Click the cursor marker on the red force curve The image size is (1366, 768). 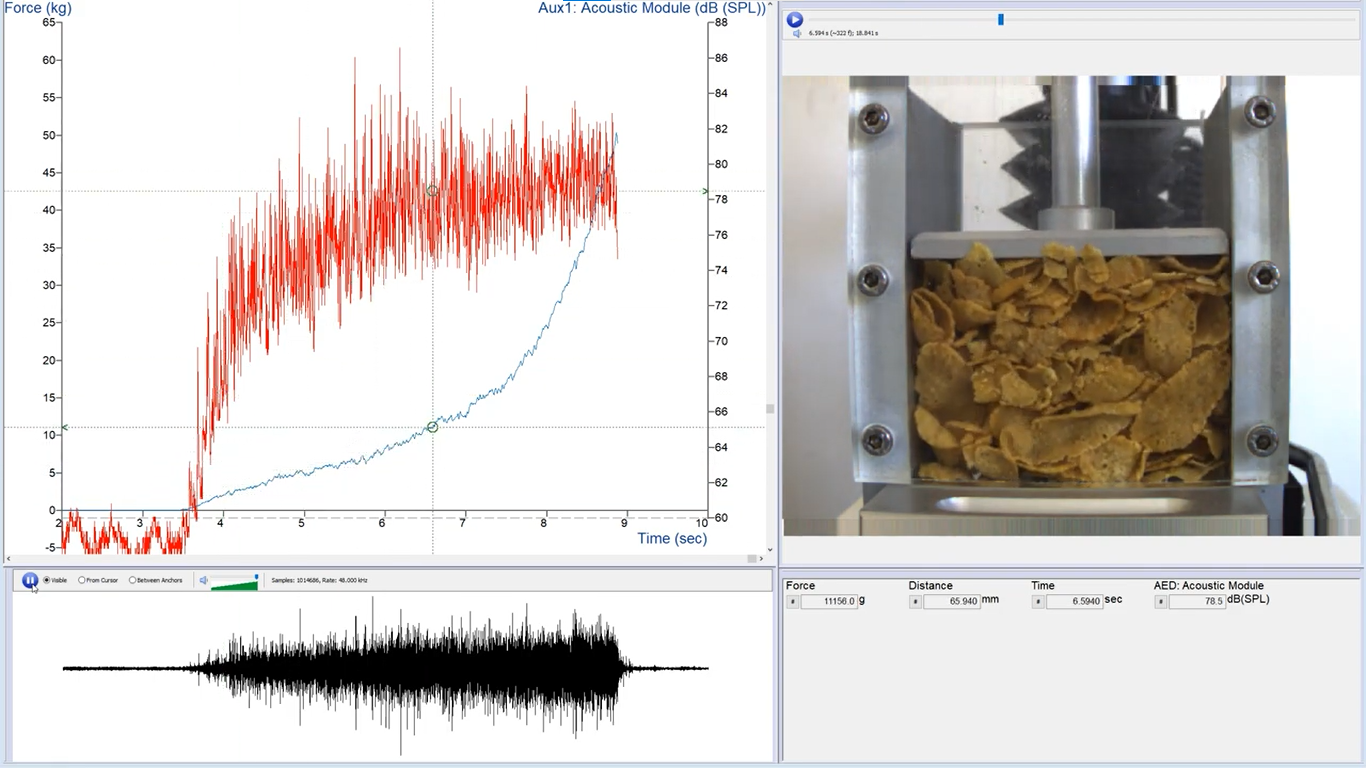pyautogui.click(x=433, y=190)
